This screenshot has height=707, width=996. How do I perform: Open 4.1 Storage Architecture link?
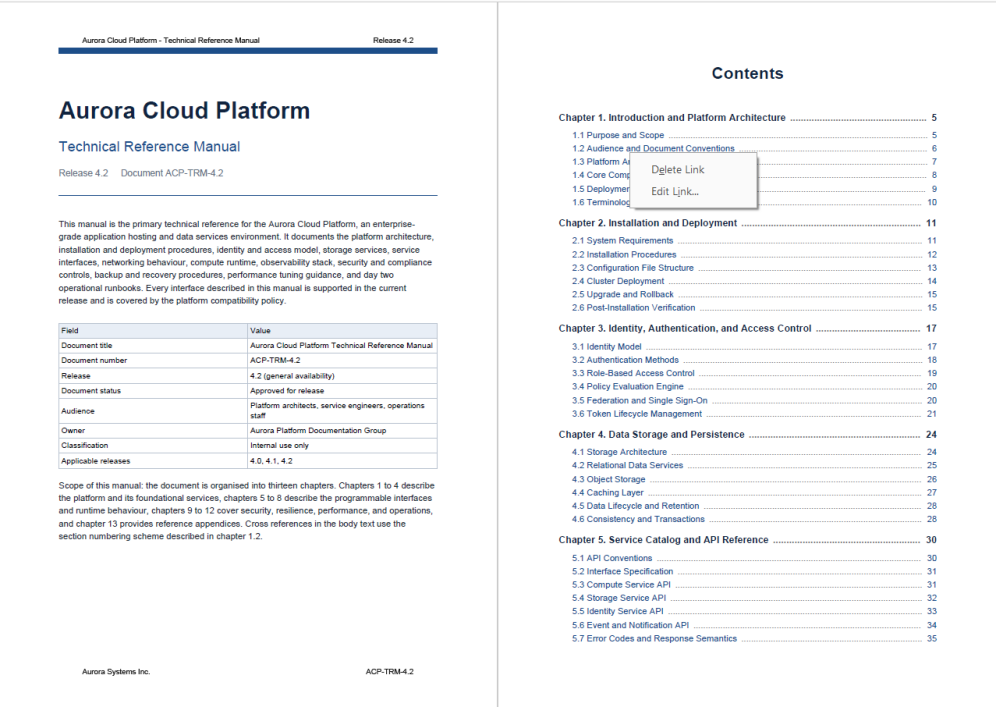point(619,452)
